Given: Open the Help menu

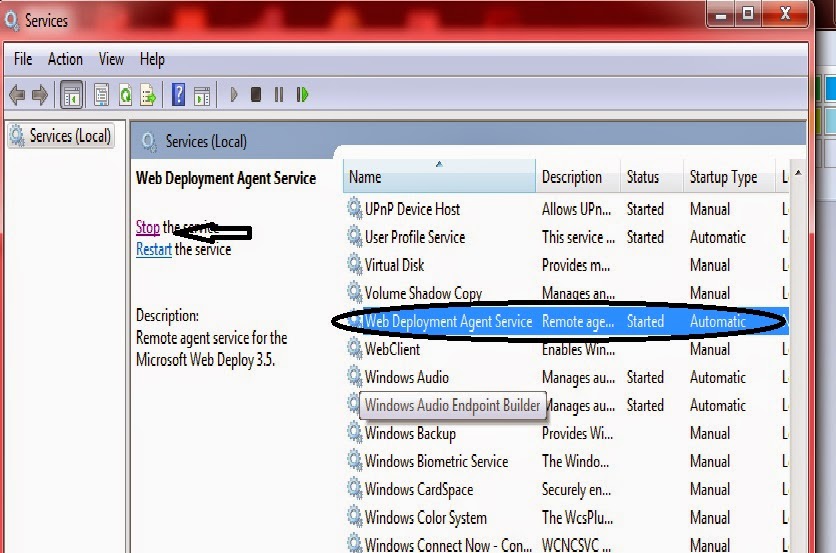Looking at the screenshot, I should point(152,59).
